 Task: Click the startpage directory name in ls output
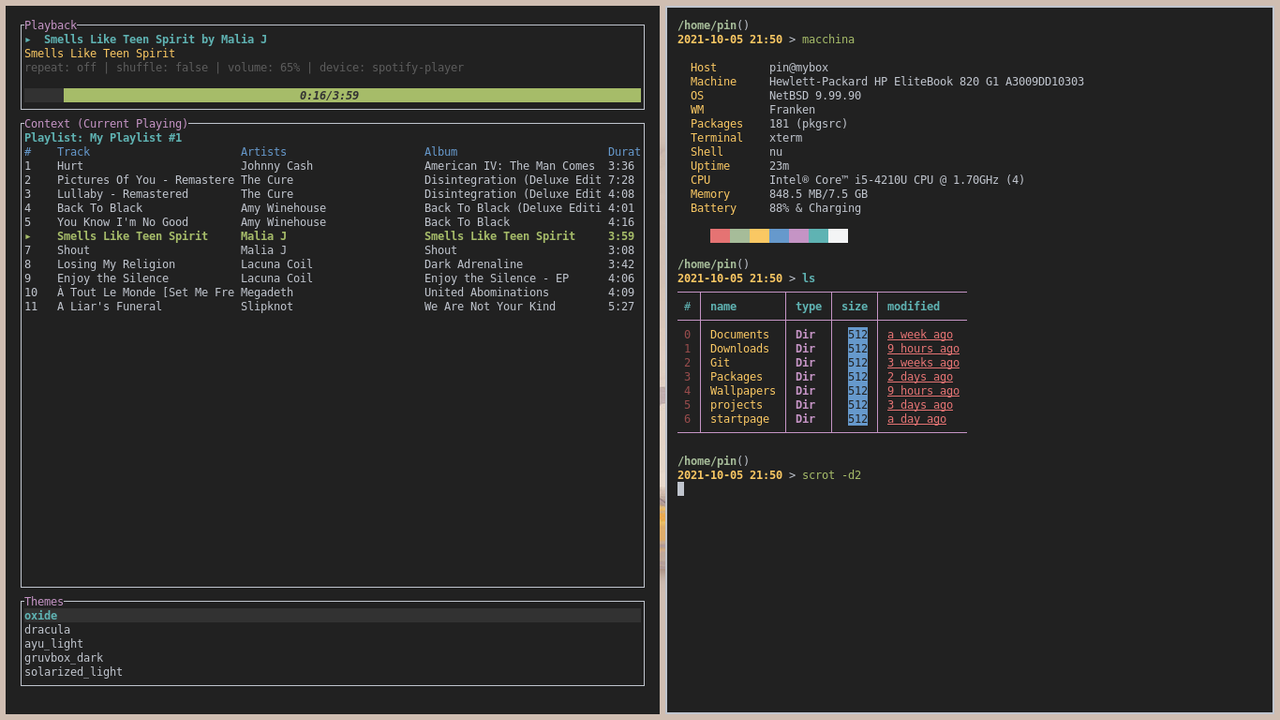point(739,419)
